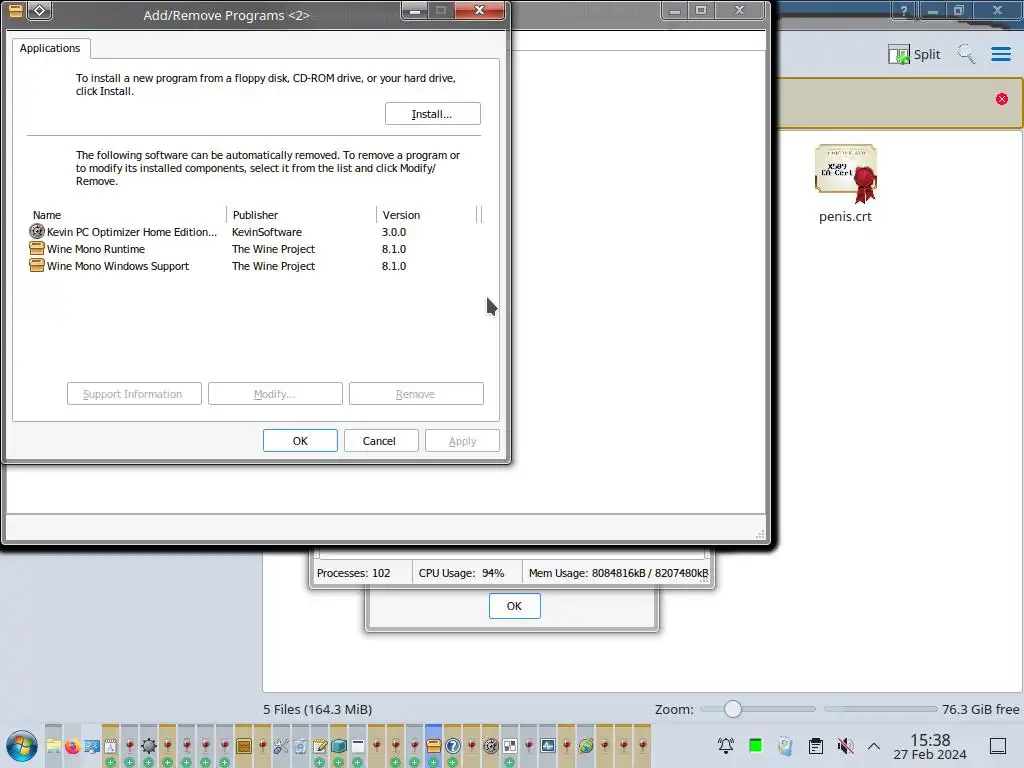1024x768 pixels.
Task: Open the Internet Explorer globe taskbar icon
Action: click(586, 746)
